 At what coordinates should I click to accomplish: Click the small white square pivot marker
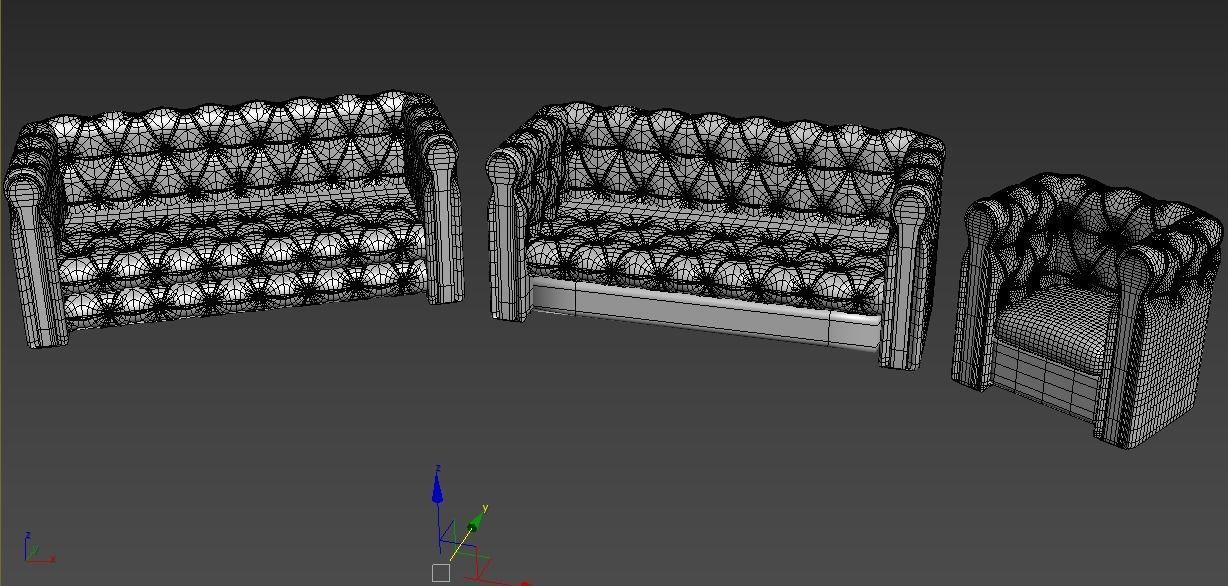[441, 573]
